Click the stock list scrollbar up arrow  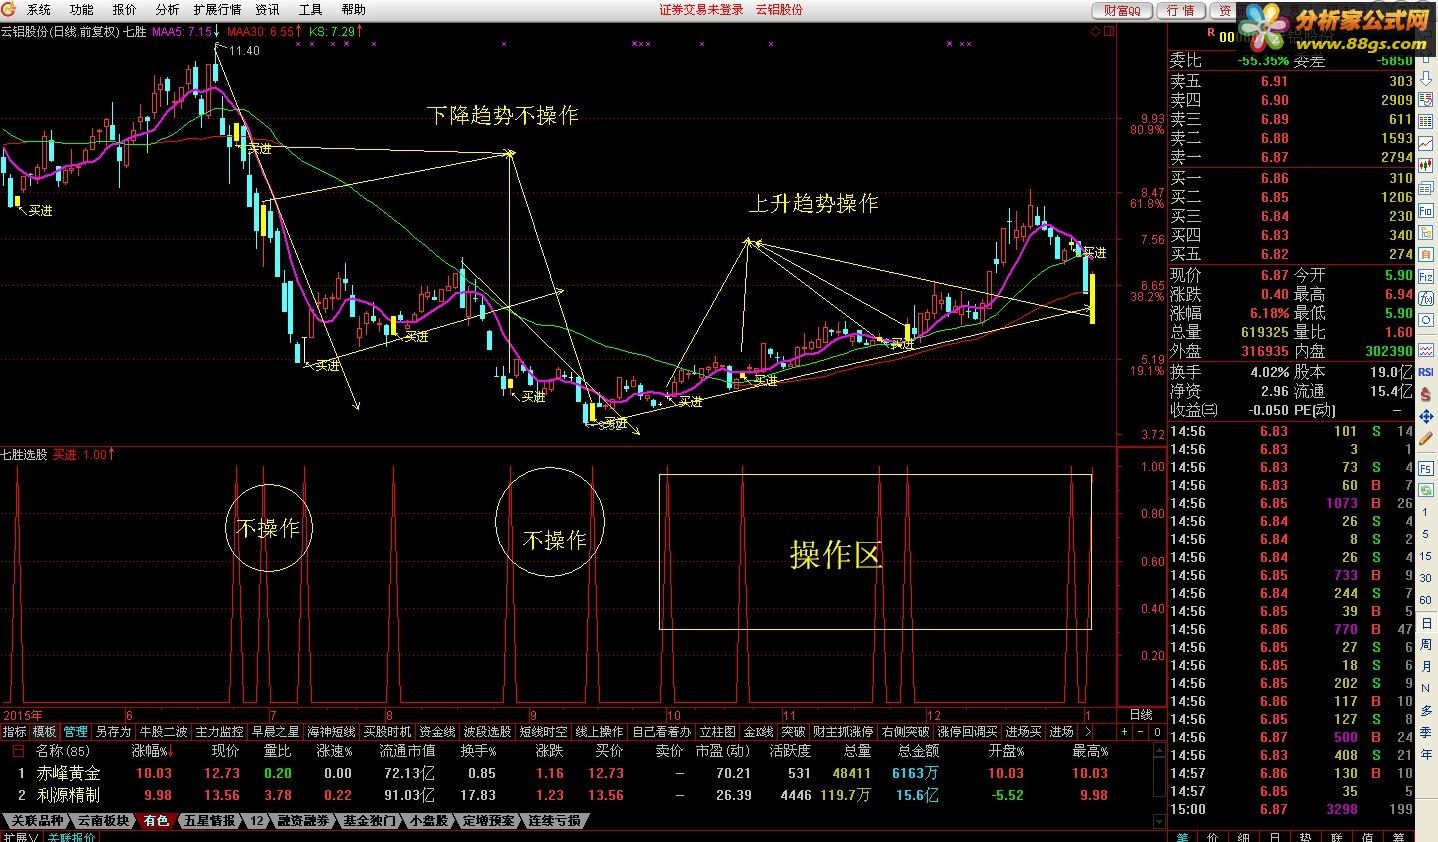[1159, 750]
